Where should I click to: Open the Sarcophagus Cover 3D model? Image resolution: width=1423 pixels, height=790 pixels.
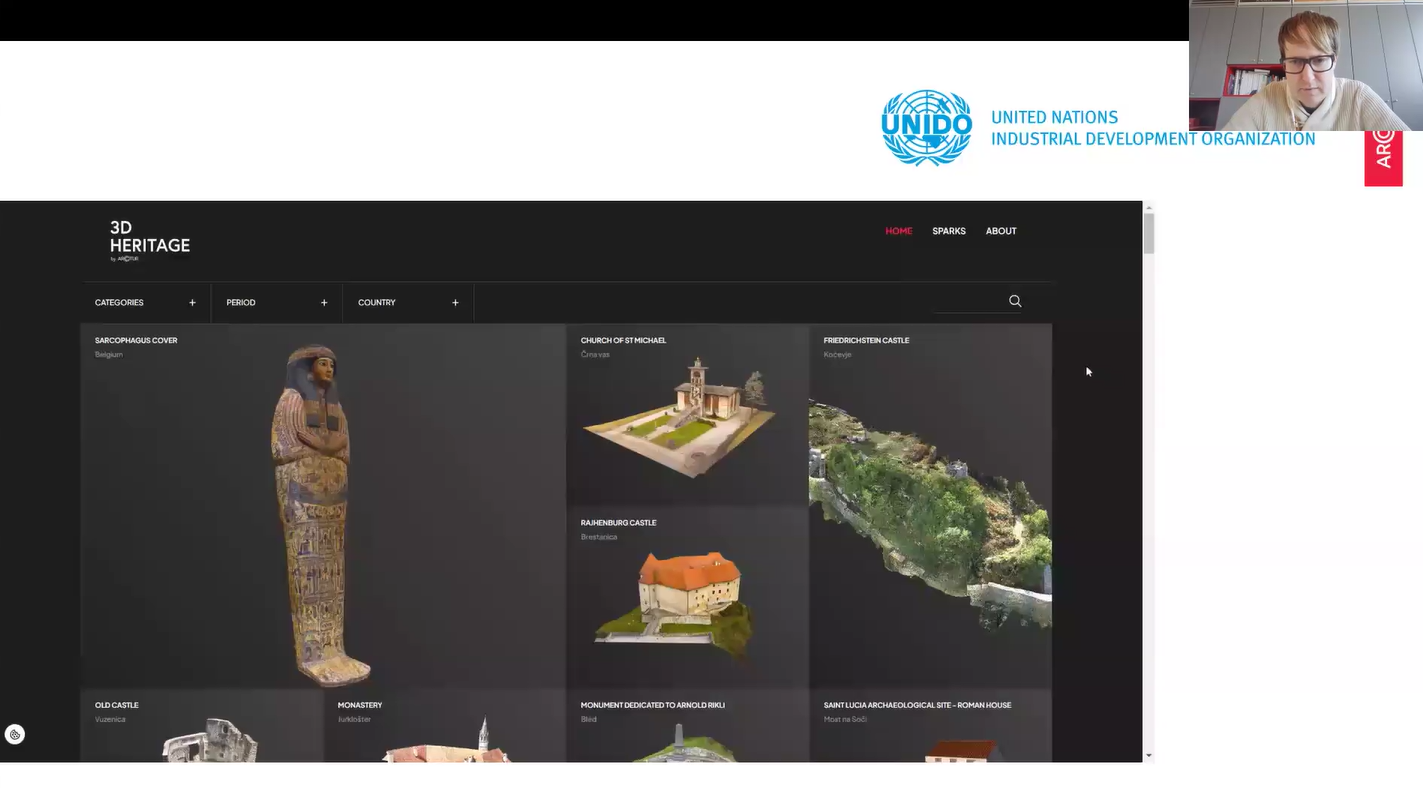[x=322, y=510]
